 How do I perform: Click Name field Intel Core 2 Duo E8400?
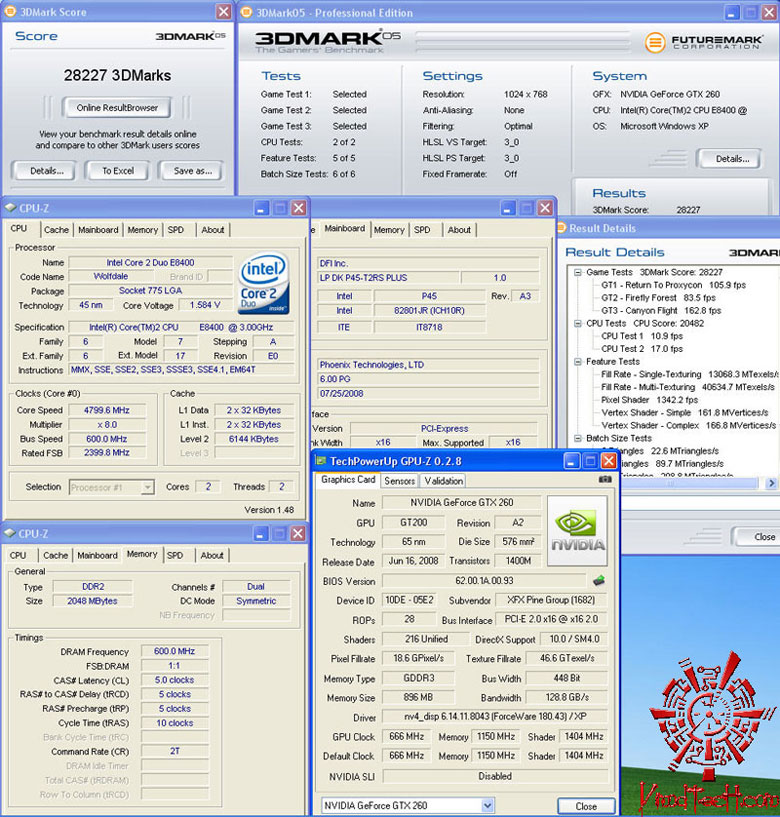(150, 262)
